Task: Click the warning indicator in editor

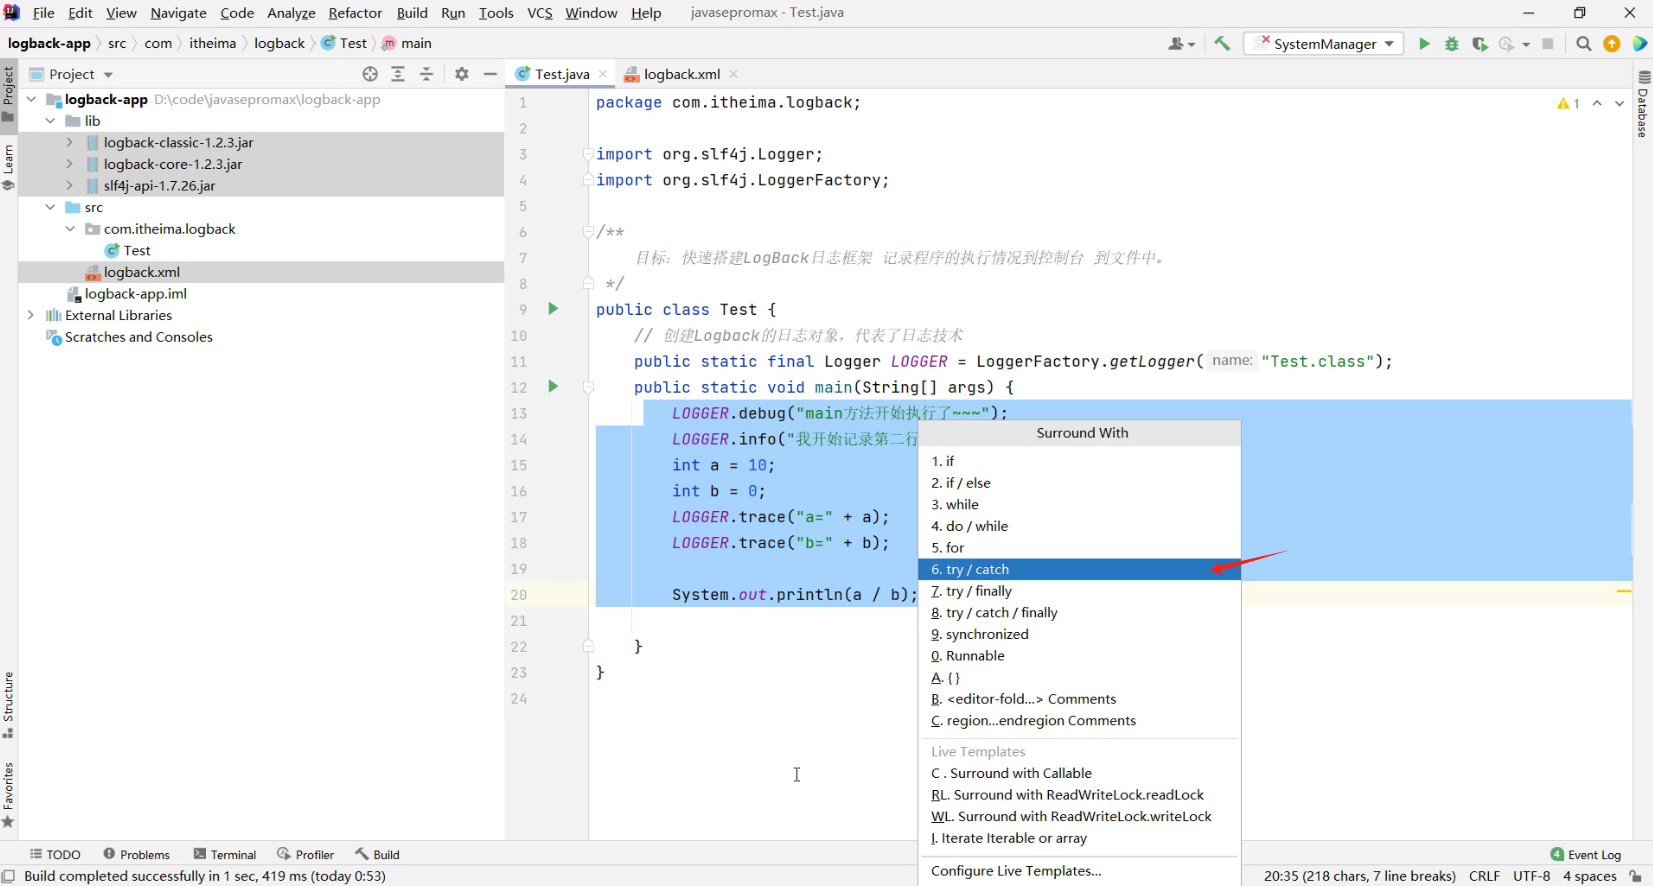Action: (1567, 104)
